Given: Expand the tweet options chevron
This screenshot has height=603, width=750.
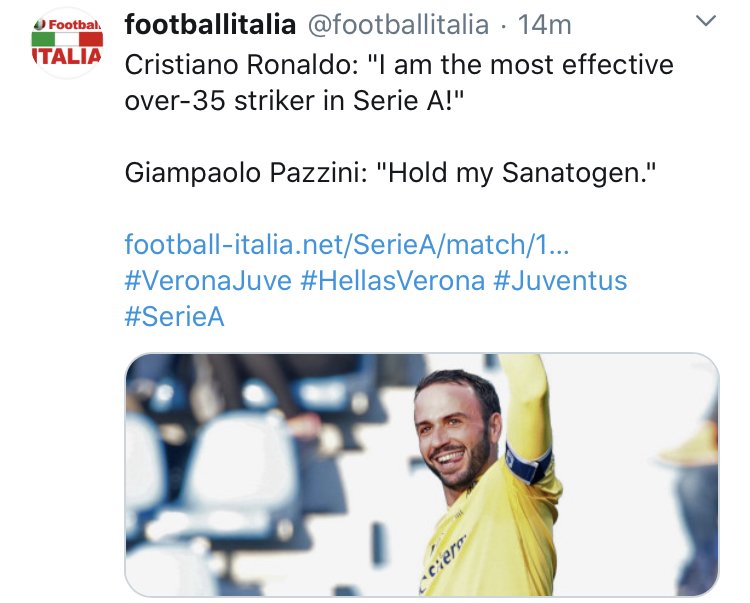Looking at the screenshot, I should pyautogui.click(x=706, y=21).
